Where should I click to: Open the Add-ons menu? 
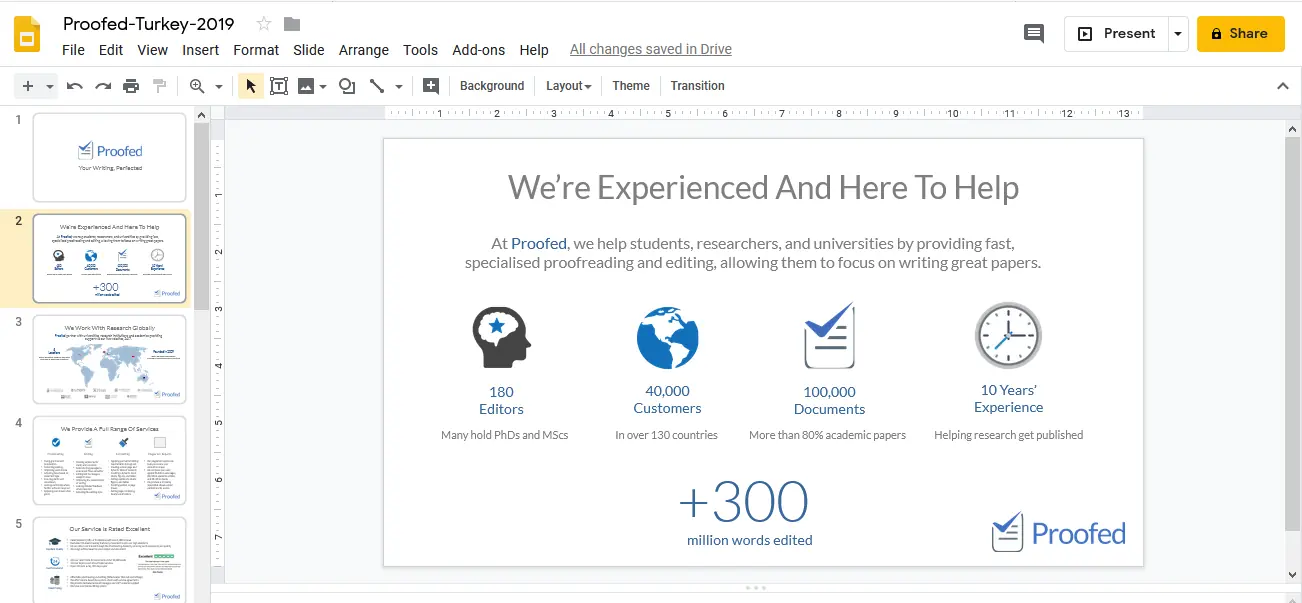pos(479,50)
